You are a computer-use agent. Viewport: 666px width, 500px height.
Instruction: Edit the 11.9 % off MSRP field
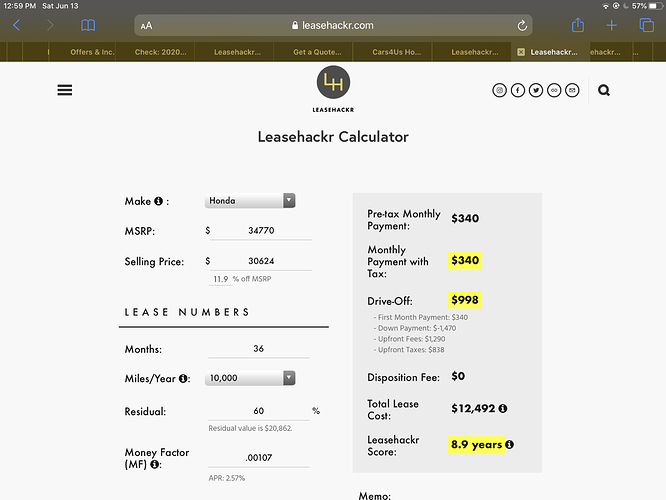(221, 279)
